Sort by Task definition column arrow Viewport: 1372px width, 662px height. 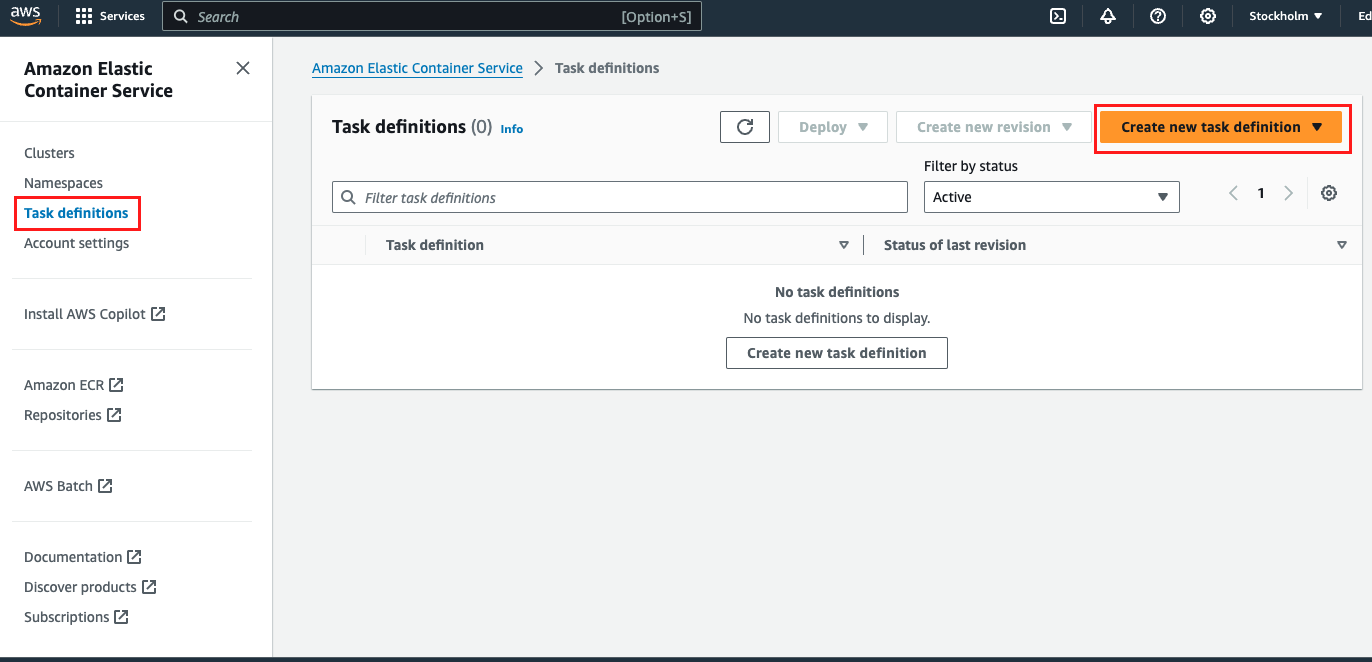[844, 245]
